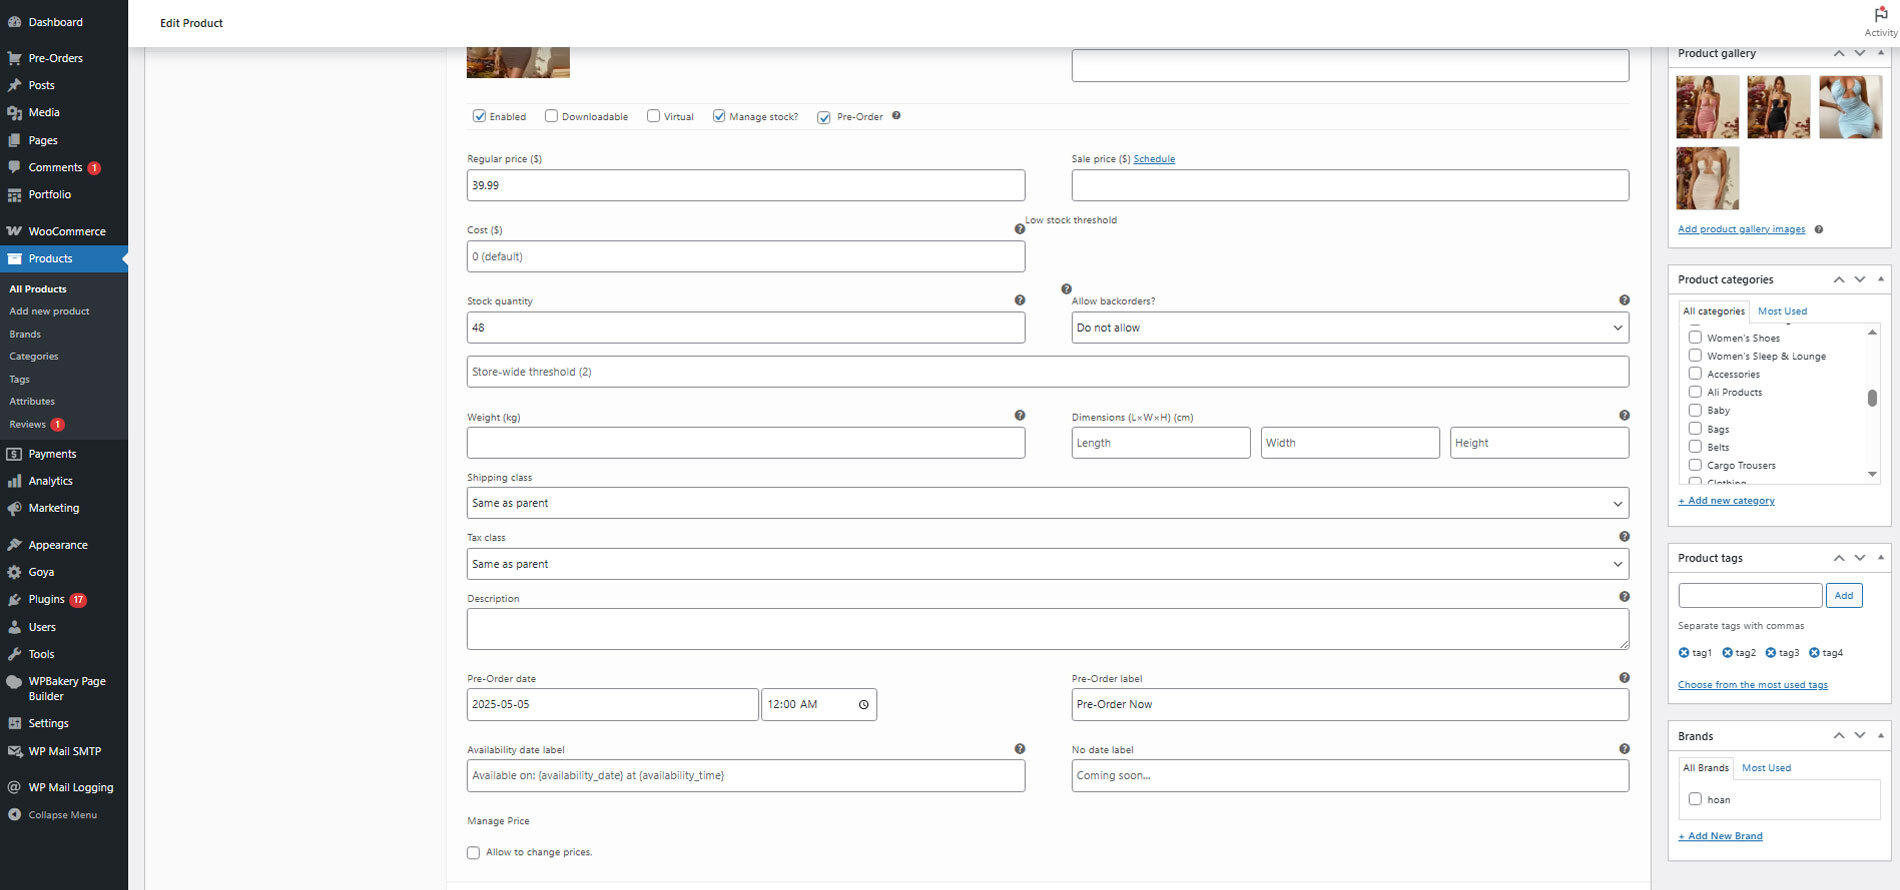Click the Collapse Menu arrow icon
This screenshot has height=890, width=1900.
(14, 815)
